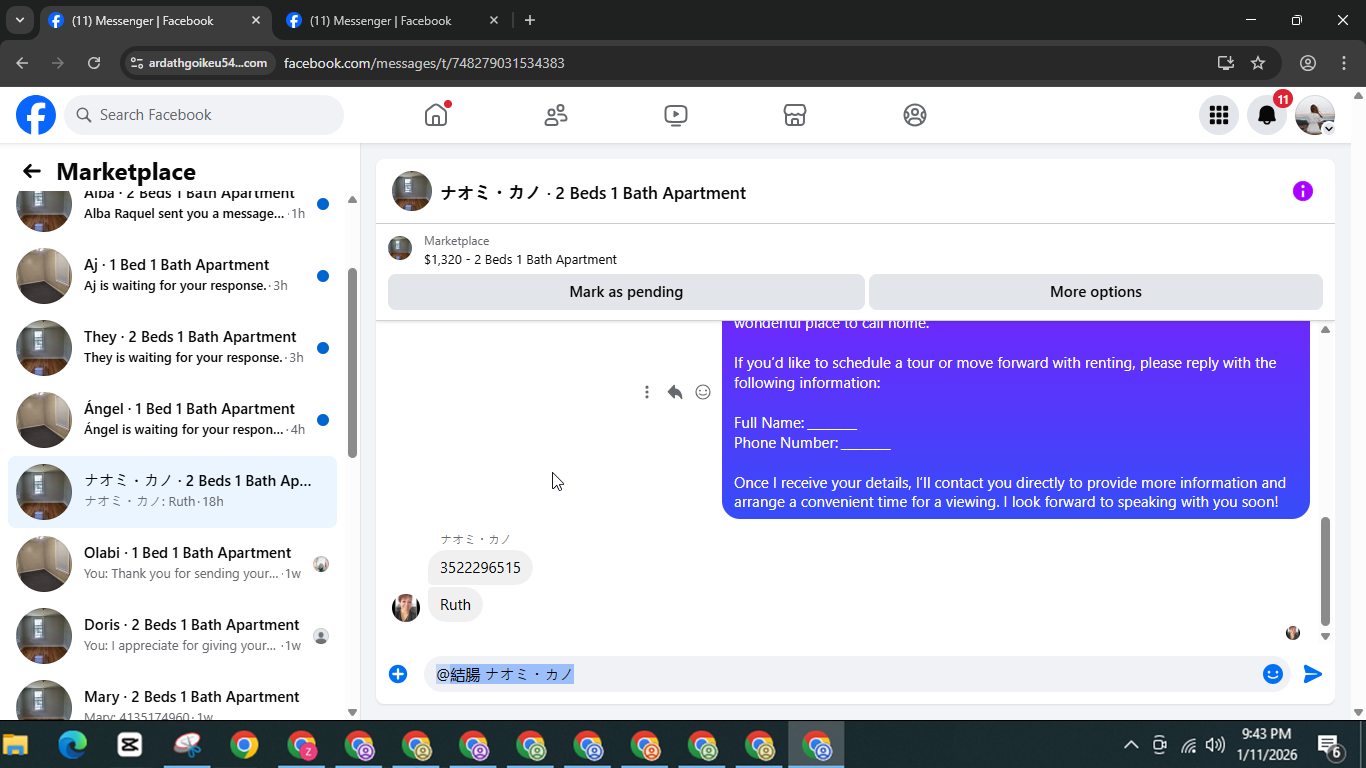This screenshot has width=1366, height=768.
Task: Click the conversation list scrollbar
Action: [352, 363]
